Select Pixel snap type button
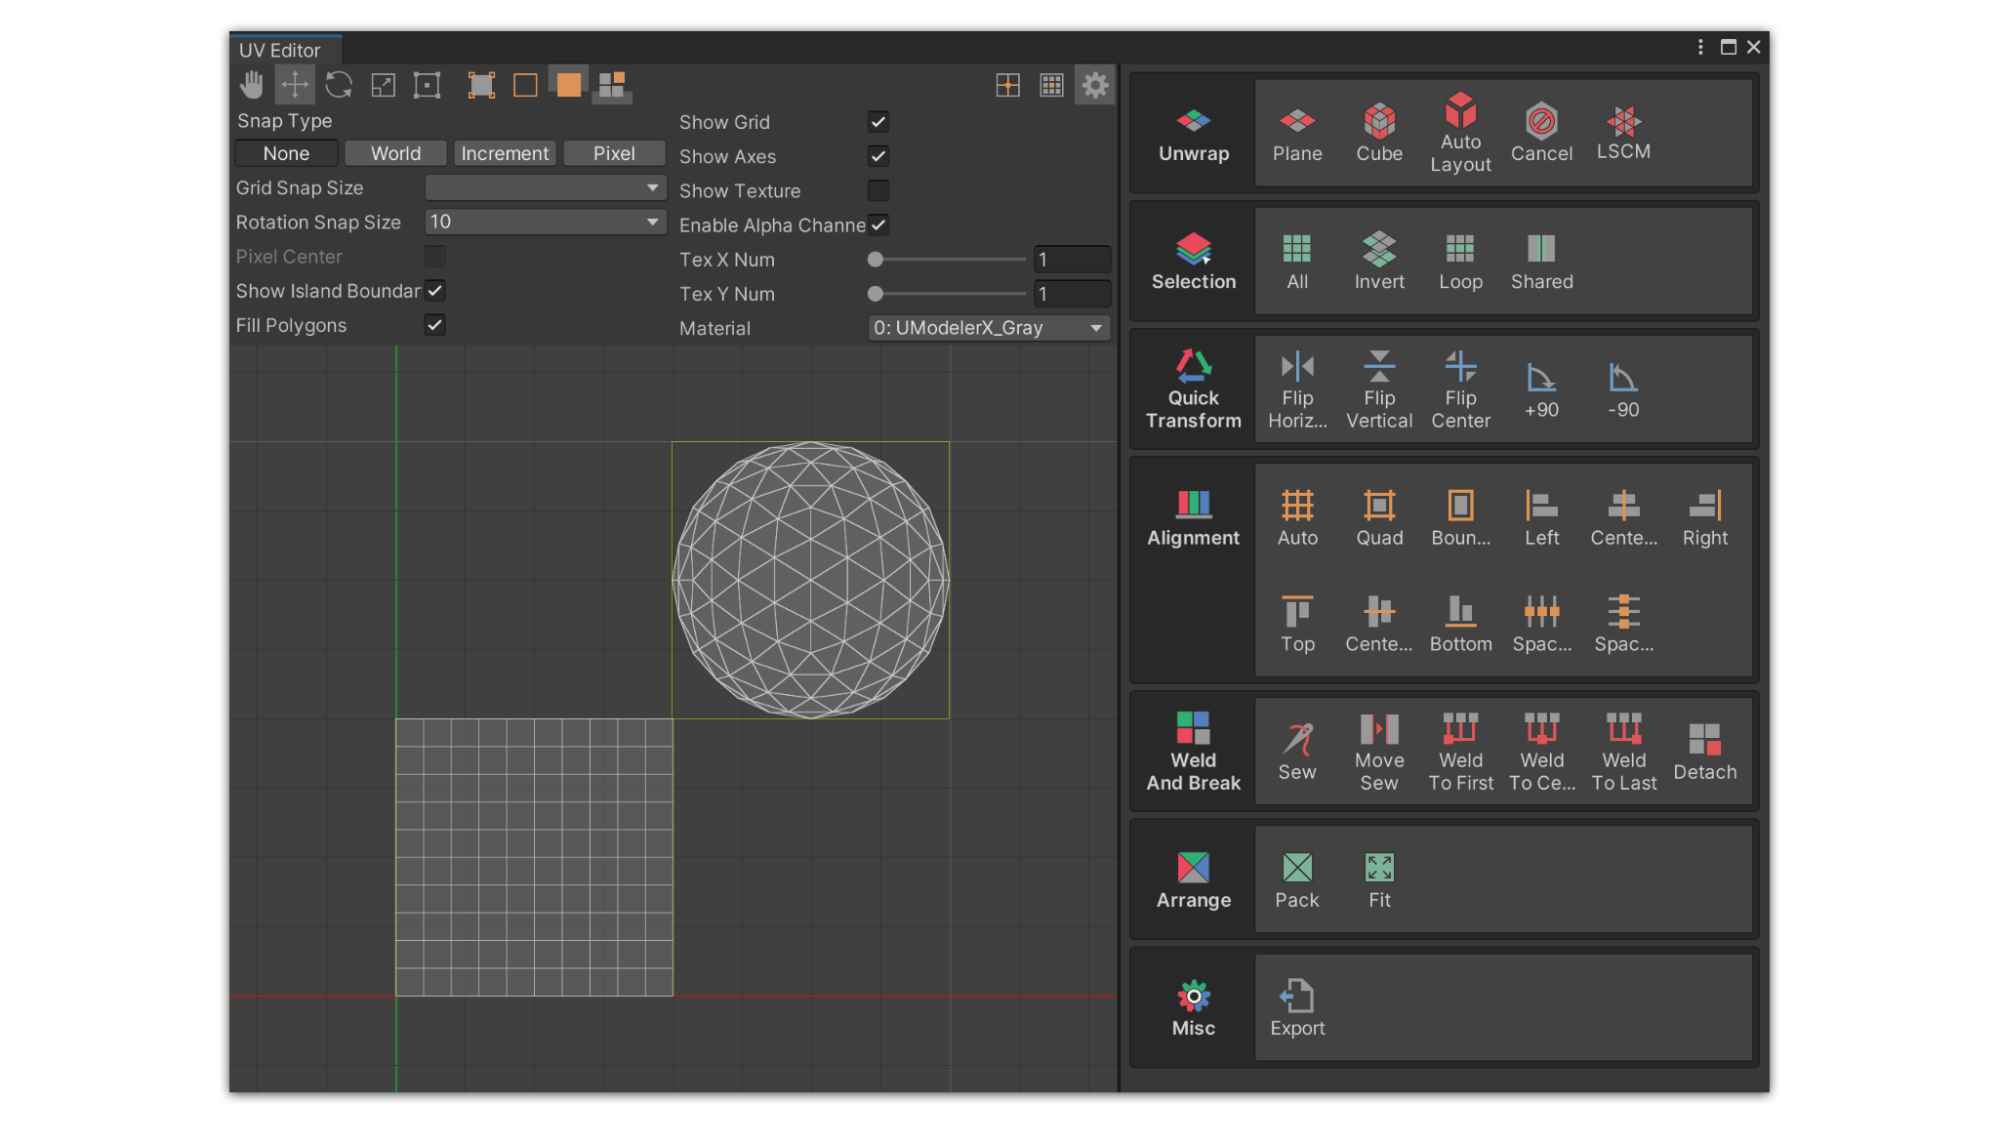Image resolution: width=1999 pixels, height=1125 pixels. pyautogui.click(x=613, y=153)
